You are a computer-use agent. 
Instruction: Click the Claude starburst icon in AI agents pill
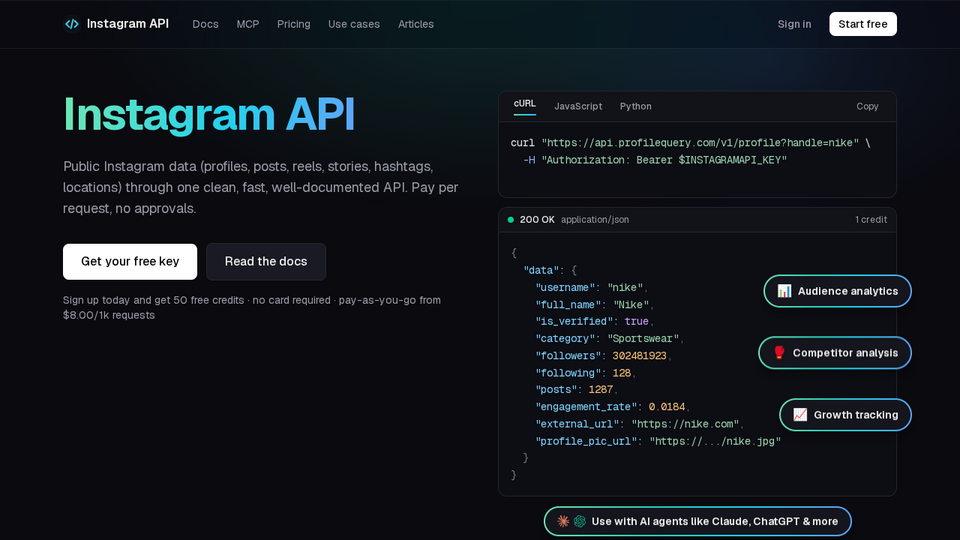click(x=563, y=521)
